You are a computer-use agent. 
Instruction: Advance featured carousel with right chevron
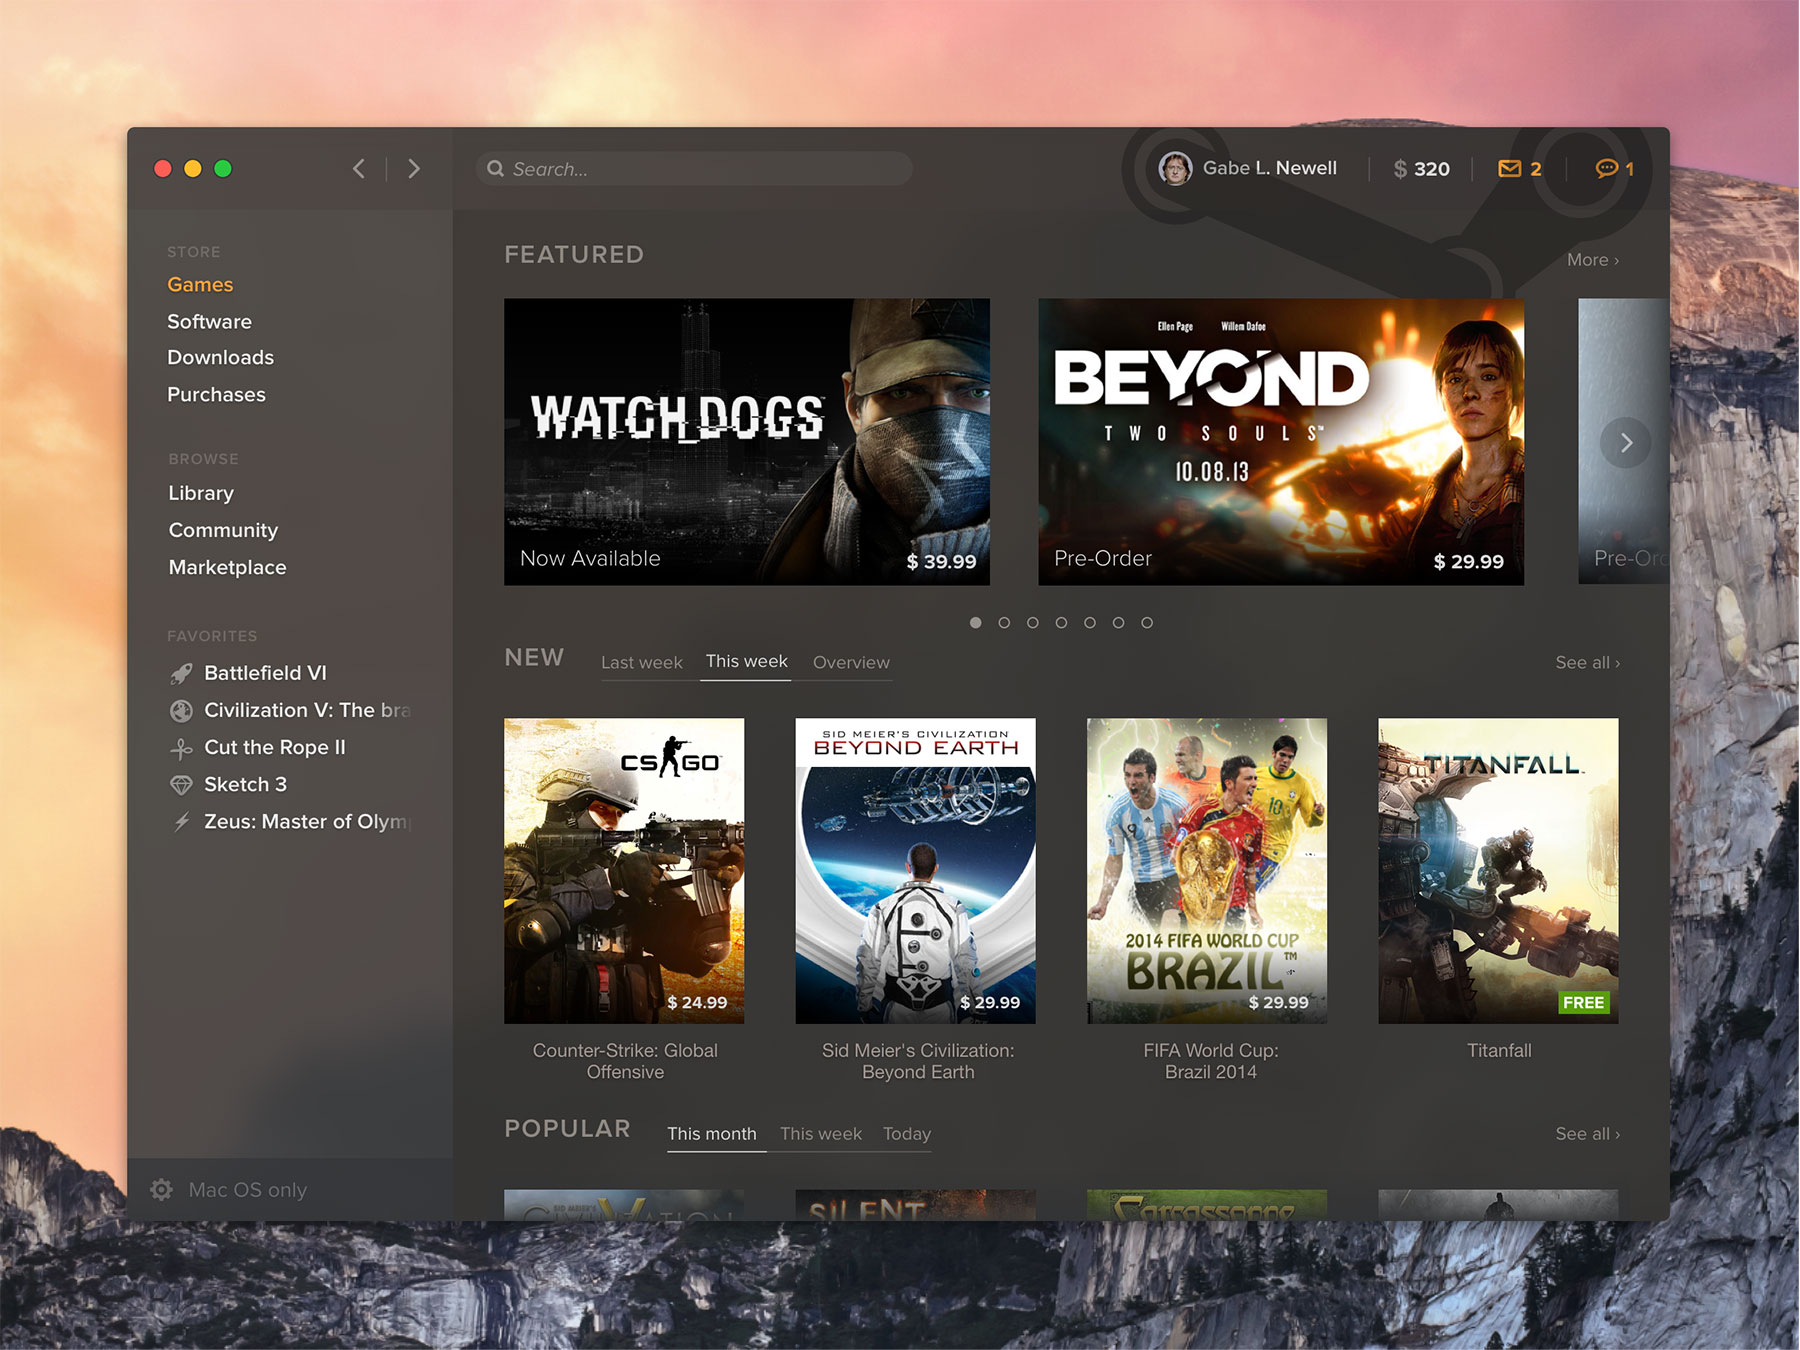click(x=1626, y=441)
